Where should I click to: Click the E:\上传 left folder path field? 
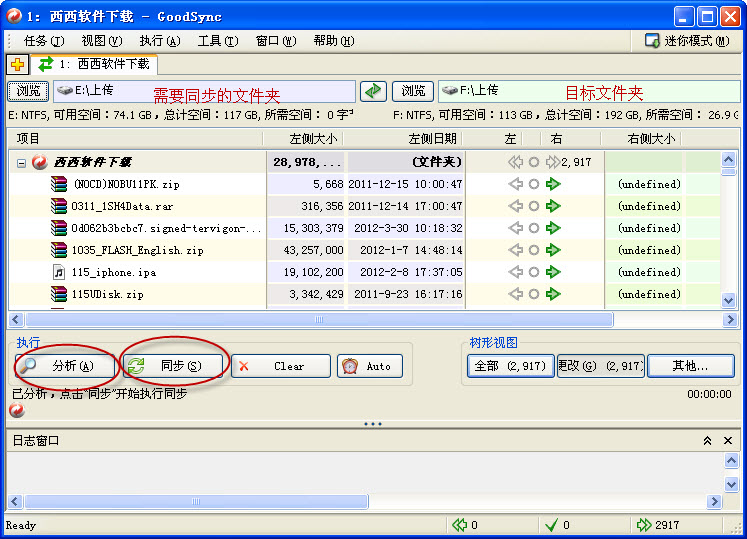(204, 92)
